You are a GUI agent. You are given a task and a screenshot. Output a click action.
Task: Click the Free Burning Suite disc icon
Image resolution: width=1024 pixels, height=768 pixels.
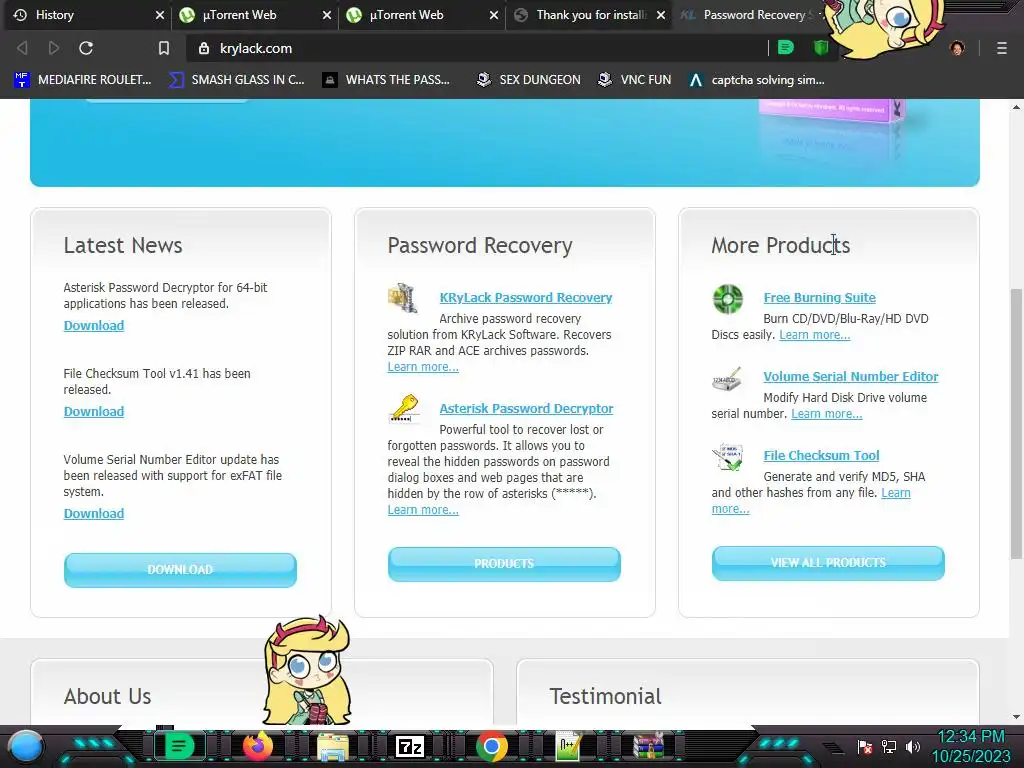click(728, 299)
